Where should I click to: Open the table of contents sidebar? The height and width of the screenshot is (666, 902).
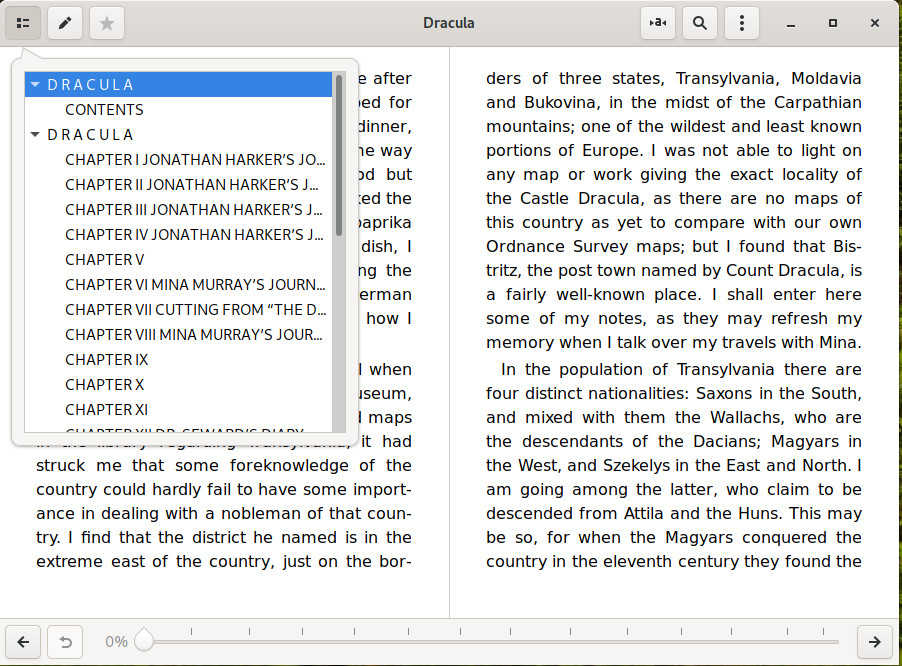point(22,22)
